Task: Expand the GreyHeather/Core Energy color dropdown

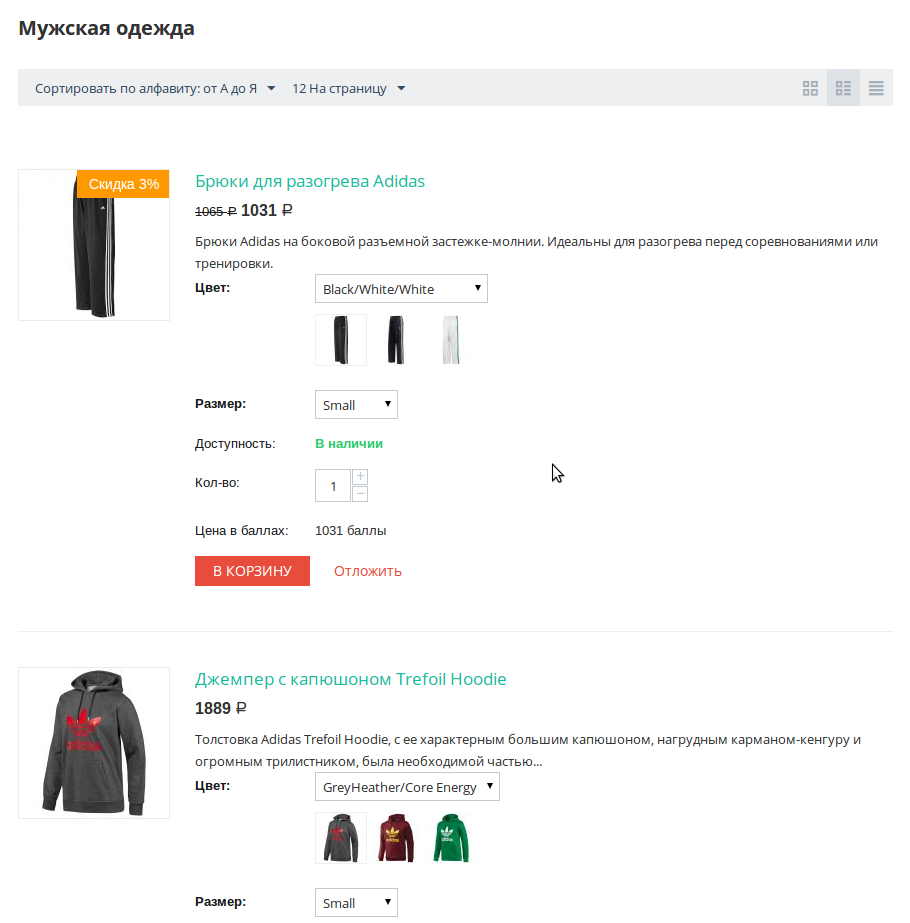Action: (x=407, y=787)
